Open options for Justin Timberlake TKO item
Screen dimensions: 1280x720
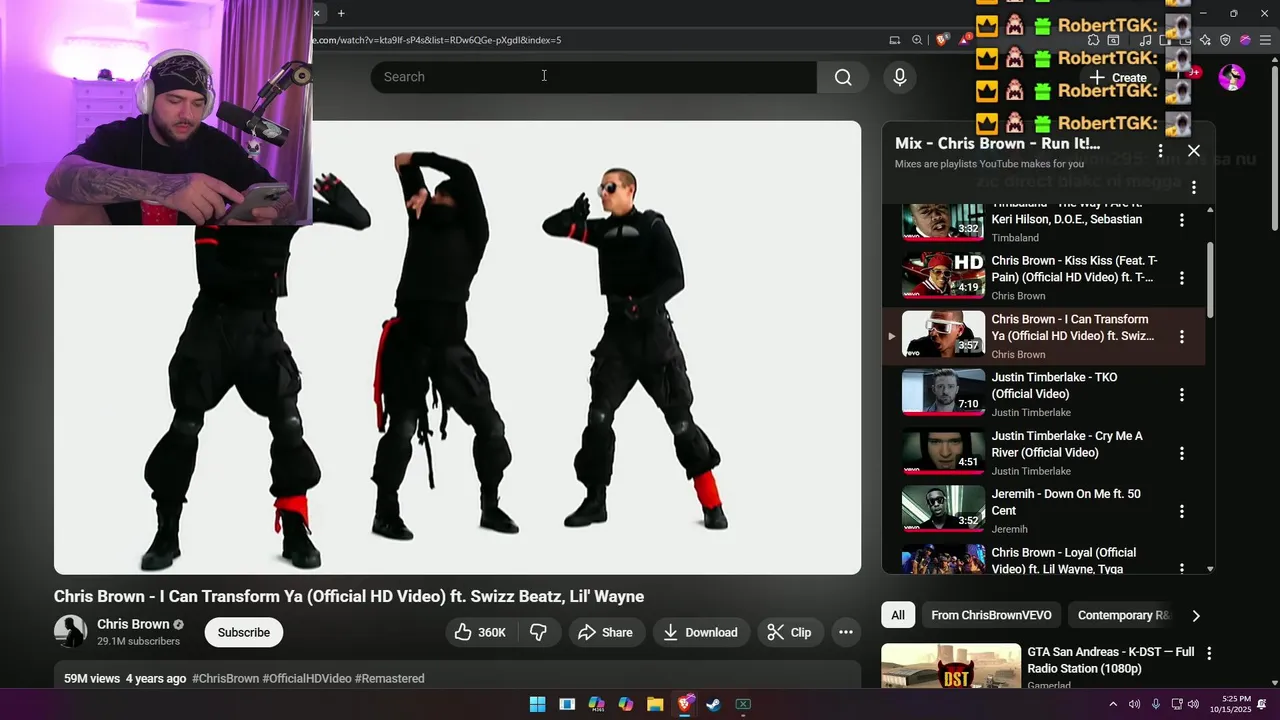[1181, 395]
